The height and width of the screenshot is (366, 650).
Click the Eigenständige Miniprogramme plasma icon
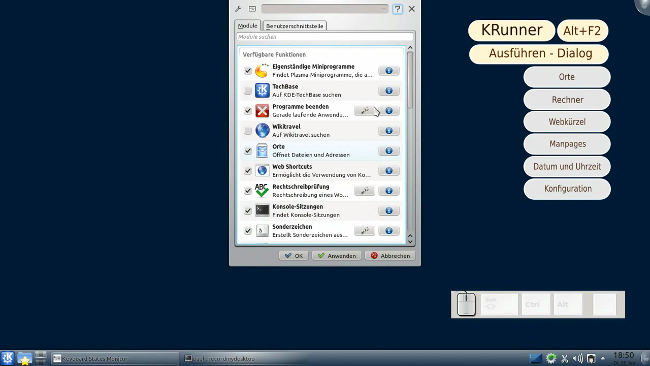[x=262, y=71]
